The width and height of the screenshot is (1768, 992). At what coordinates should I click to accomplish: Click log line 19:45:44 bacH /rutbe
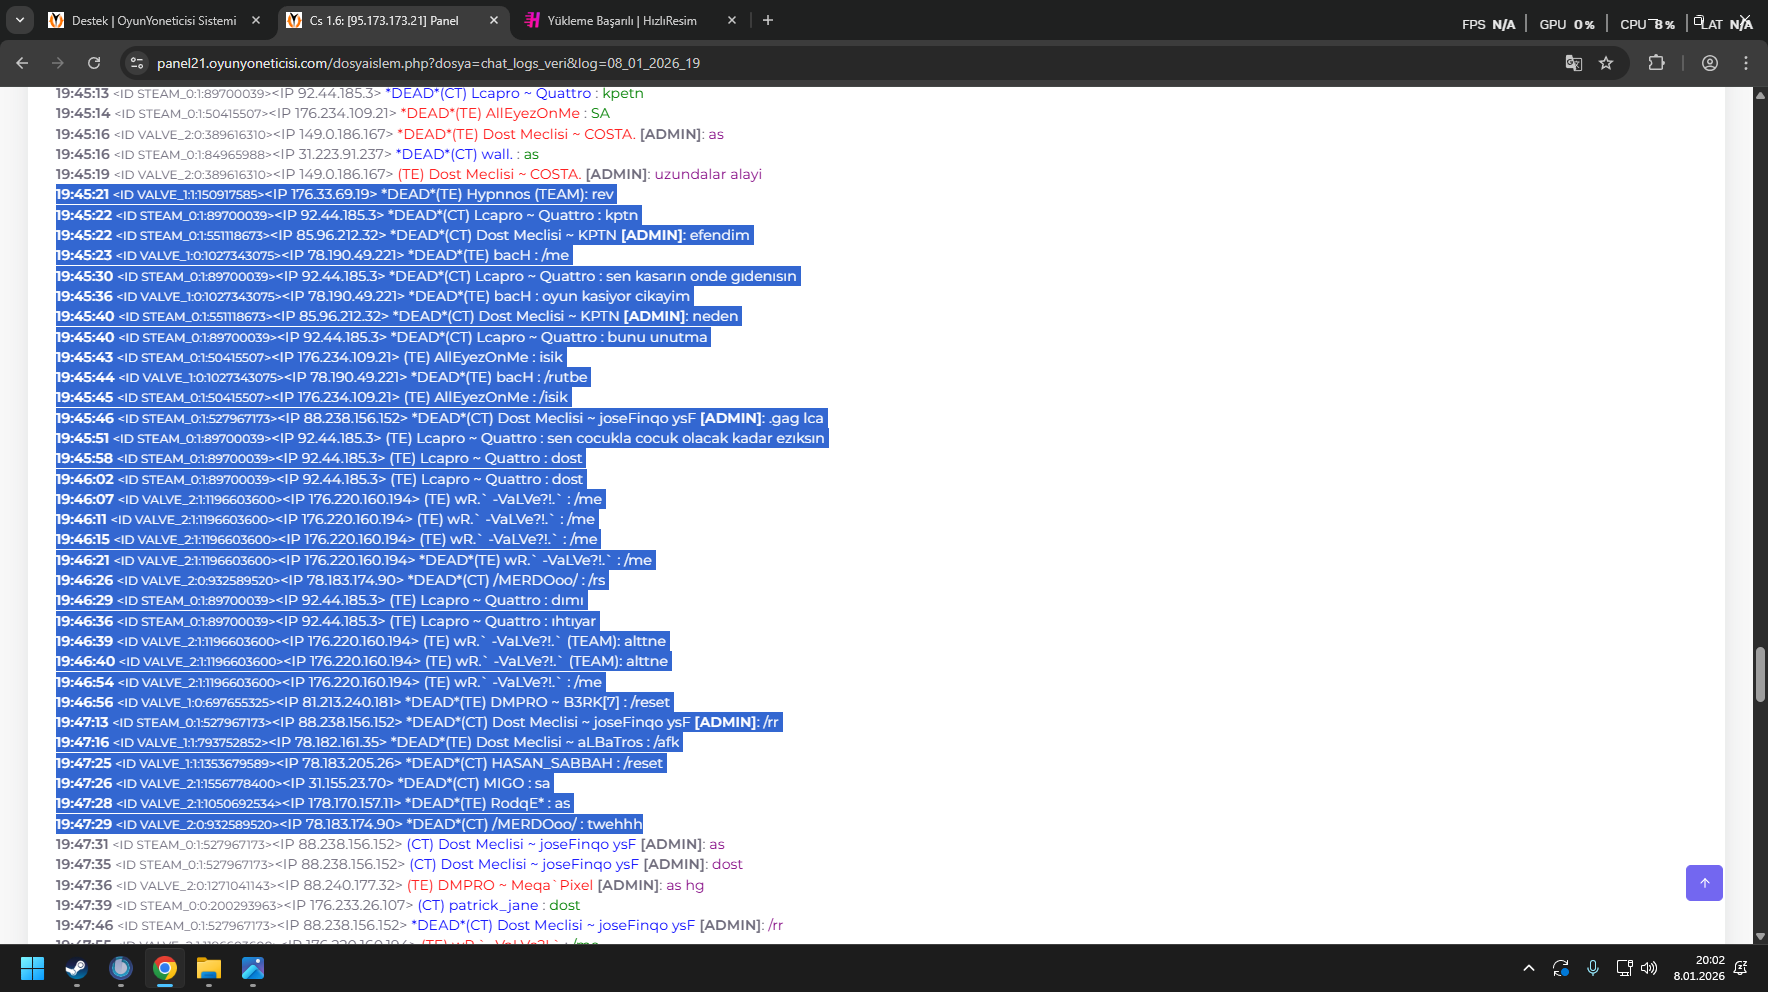[323, 377]
